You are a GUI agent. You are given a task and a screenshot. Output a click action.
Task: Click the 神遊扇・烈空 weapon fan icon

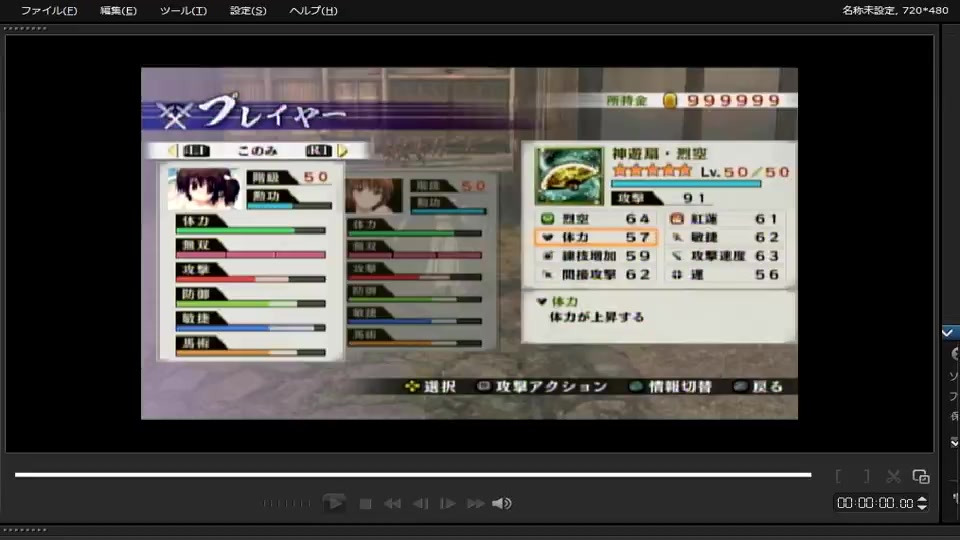pos(569,176)
